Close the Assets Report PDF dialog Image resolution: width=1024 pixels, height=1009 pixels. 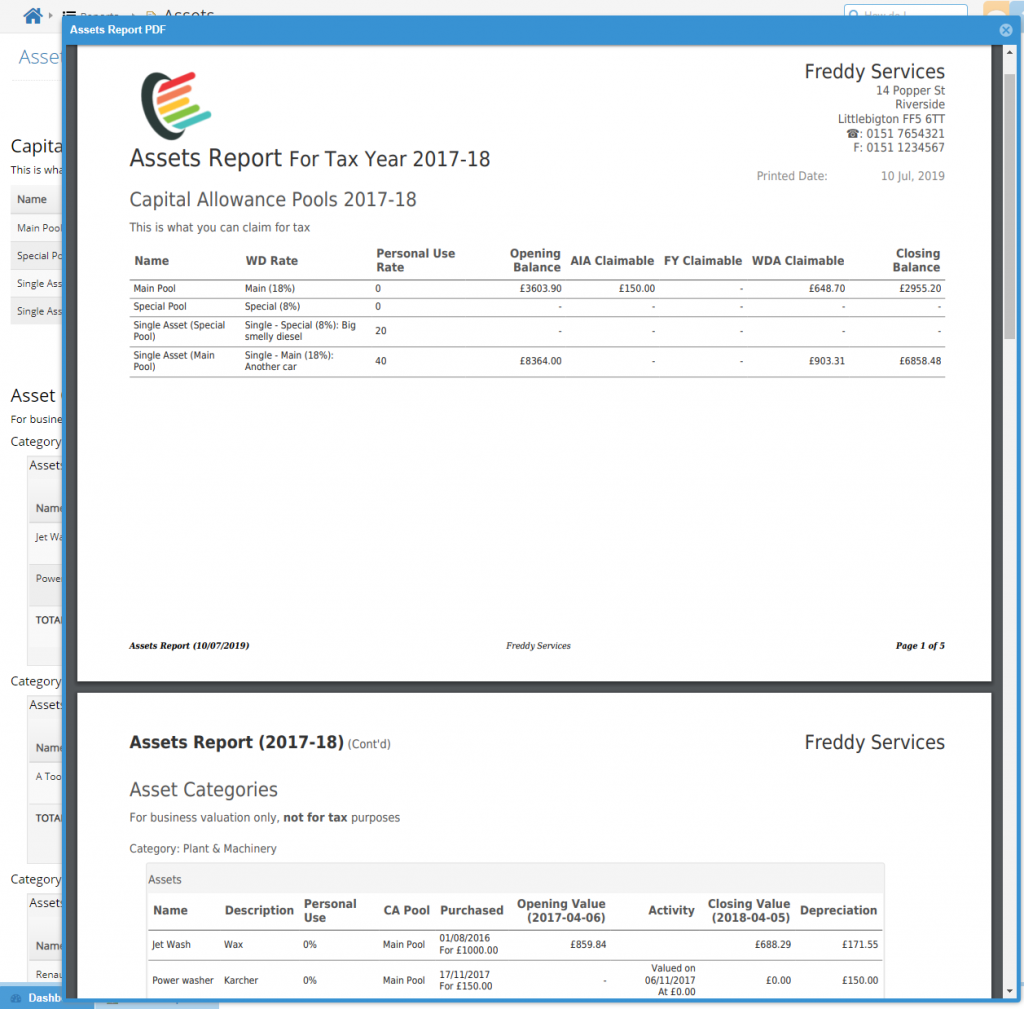1006,30
